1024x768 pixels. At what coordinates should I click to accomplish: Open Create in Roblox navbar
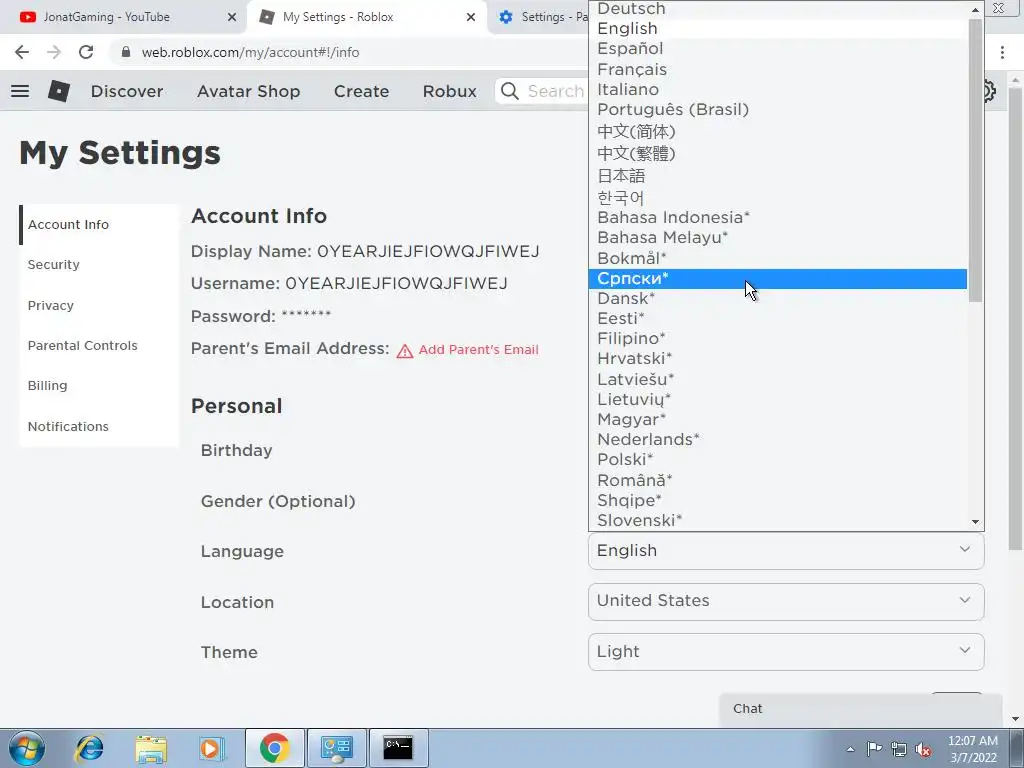point(361,91)
